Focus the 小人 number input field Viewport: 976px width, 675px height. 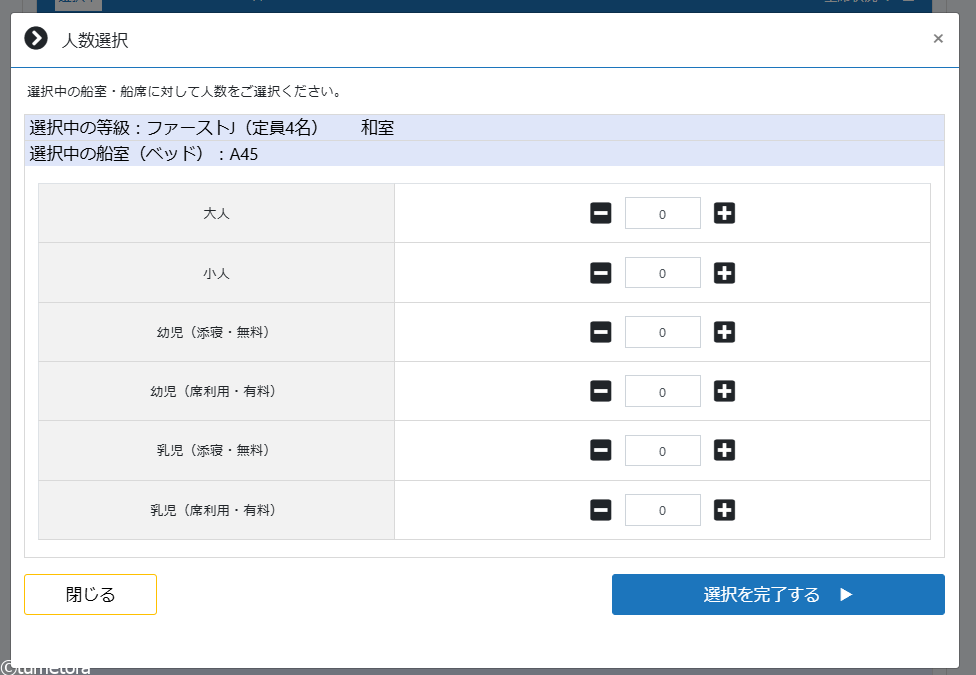click(662, 273)
